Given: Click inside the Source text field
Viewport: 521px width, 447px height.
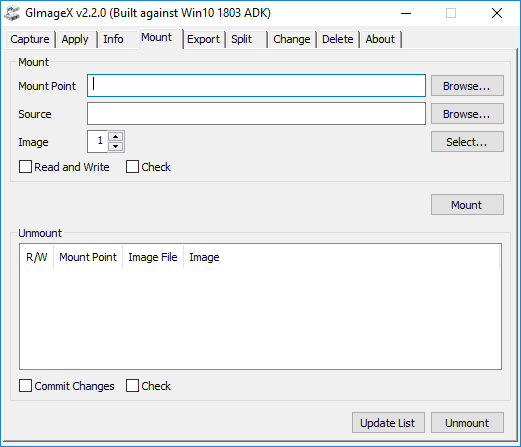Looking at the screenshot, I should (256, 114).
